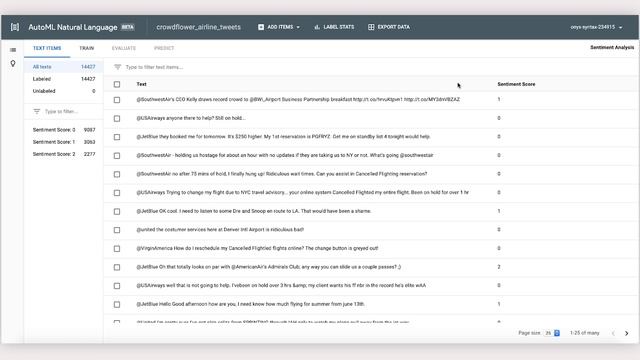640x360 pixels.
Task: Filter by Sentiment Score: 2
Action: pyautogui.click(x=64, y=154)
